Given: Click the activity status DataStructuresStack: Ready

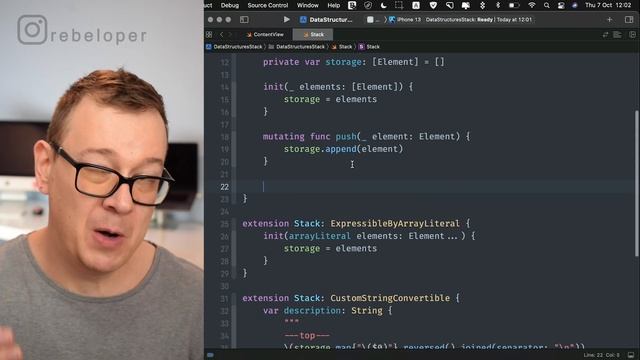Looking at the screenshot, I should pyautogui.click(x=479, y=20).
